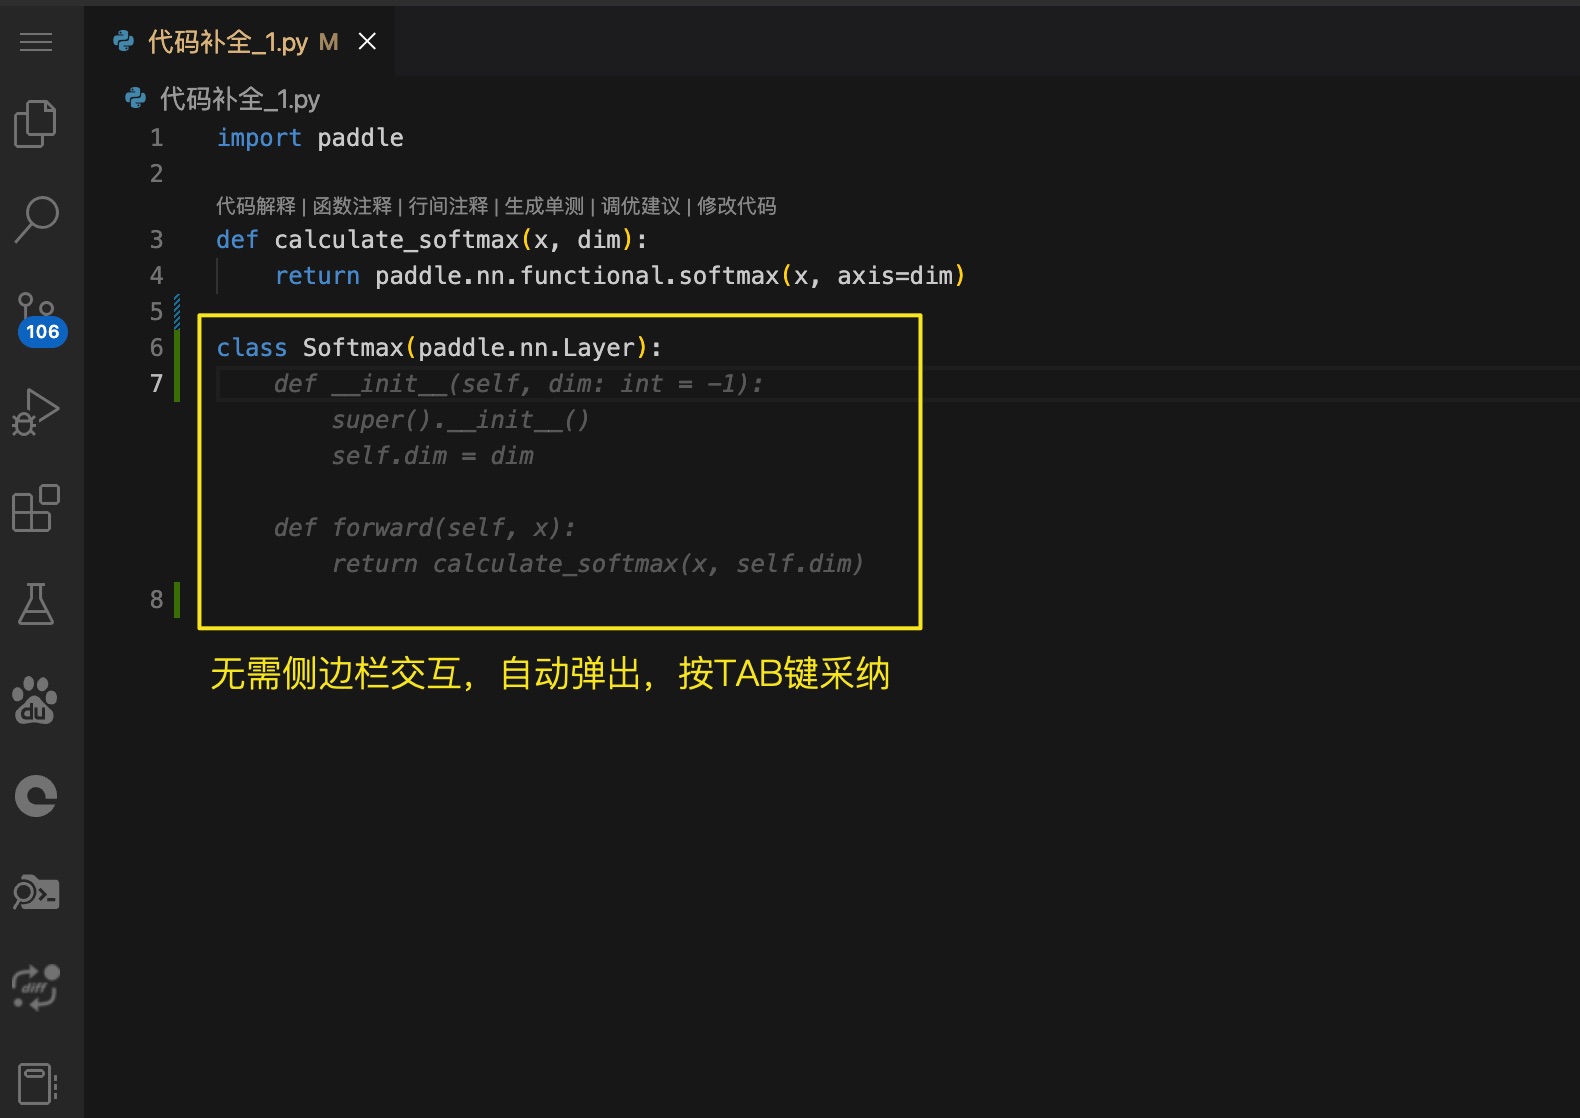Open the Testing flask view
The width and height of the screenshot is (1580, 1118).
click(36, 604)
